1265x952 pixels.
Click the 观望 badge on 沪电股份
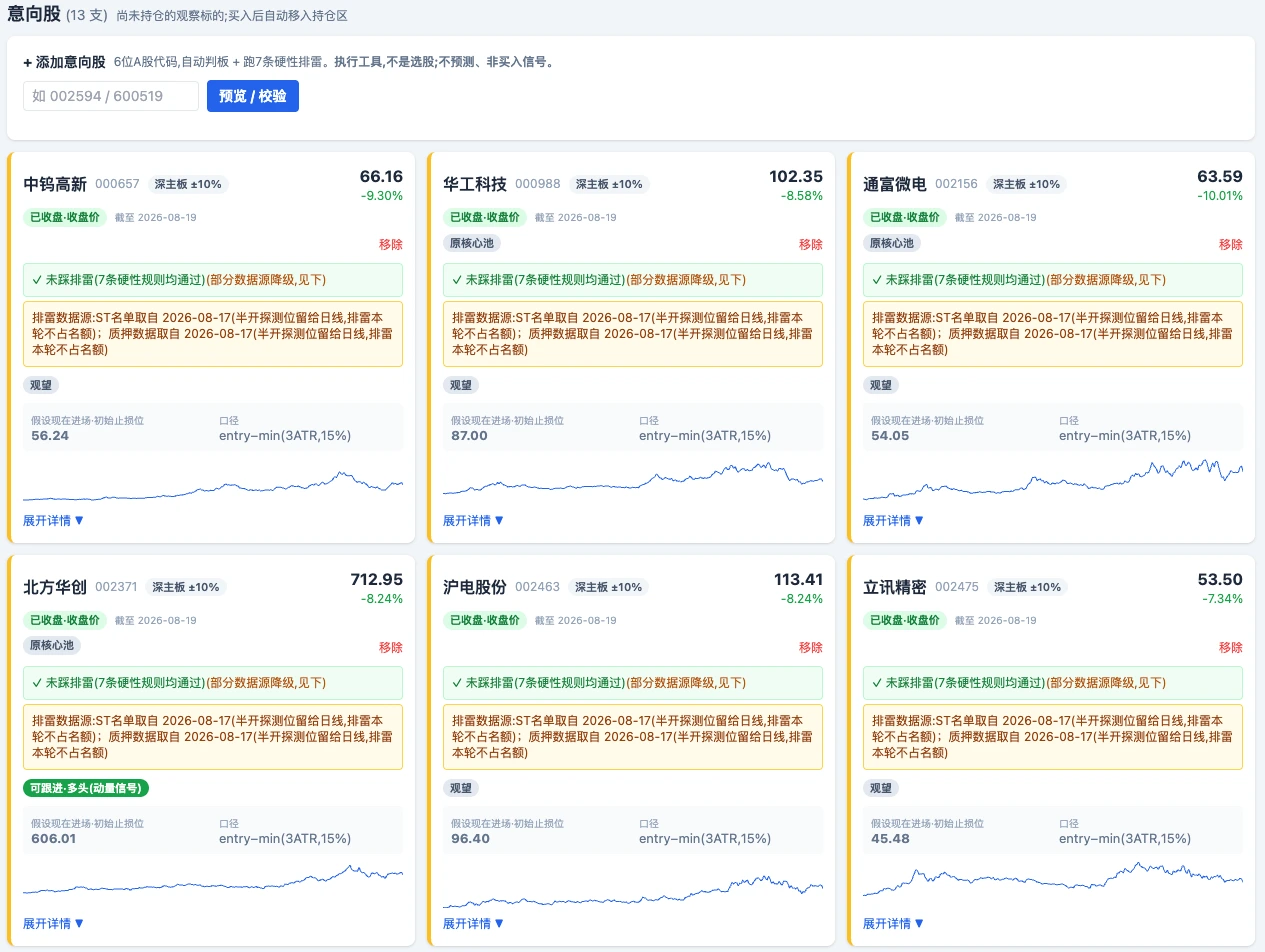pos(461,788)
